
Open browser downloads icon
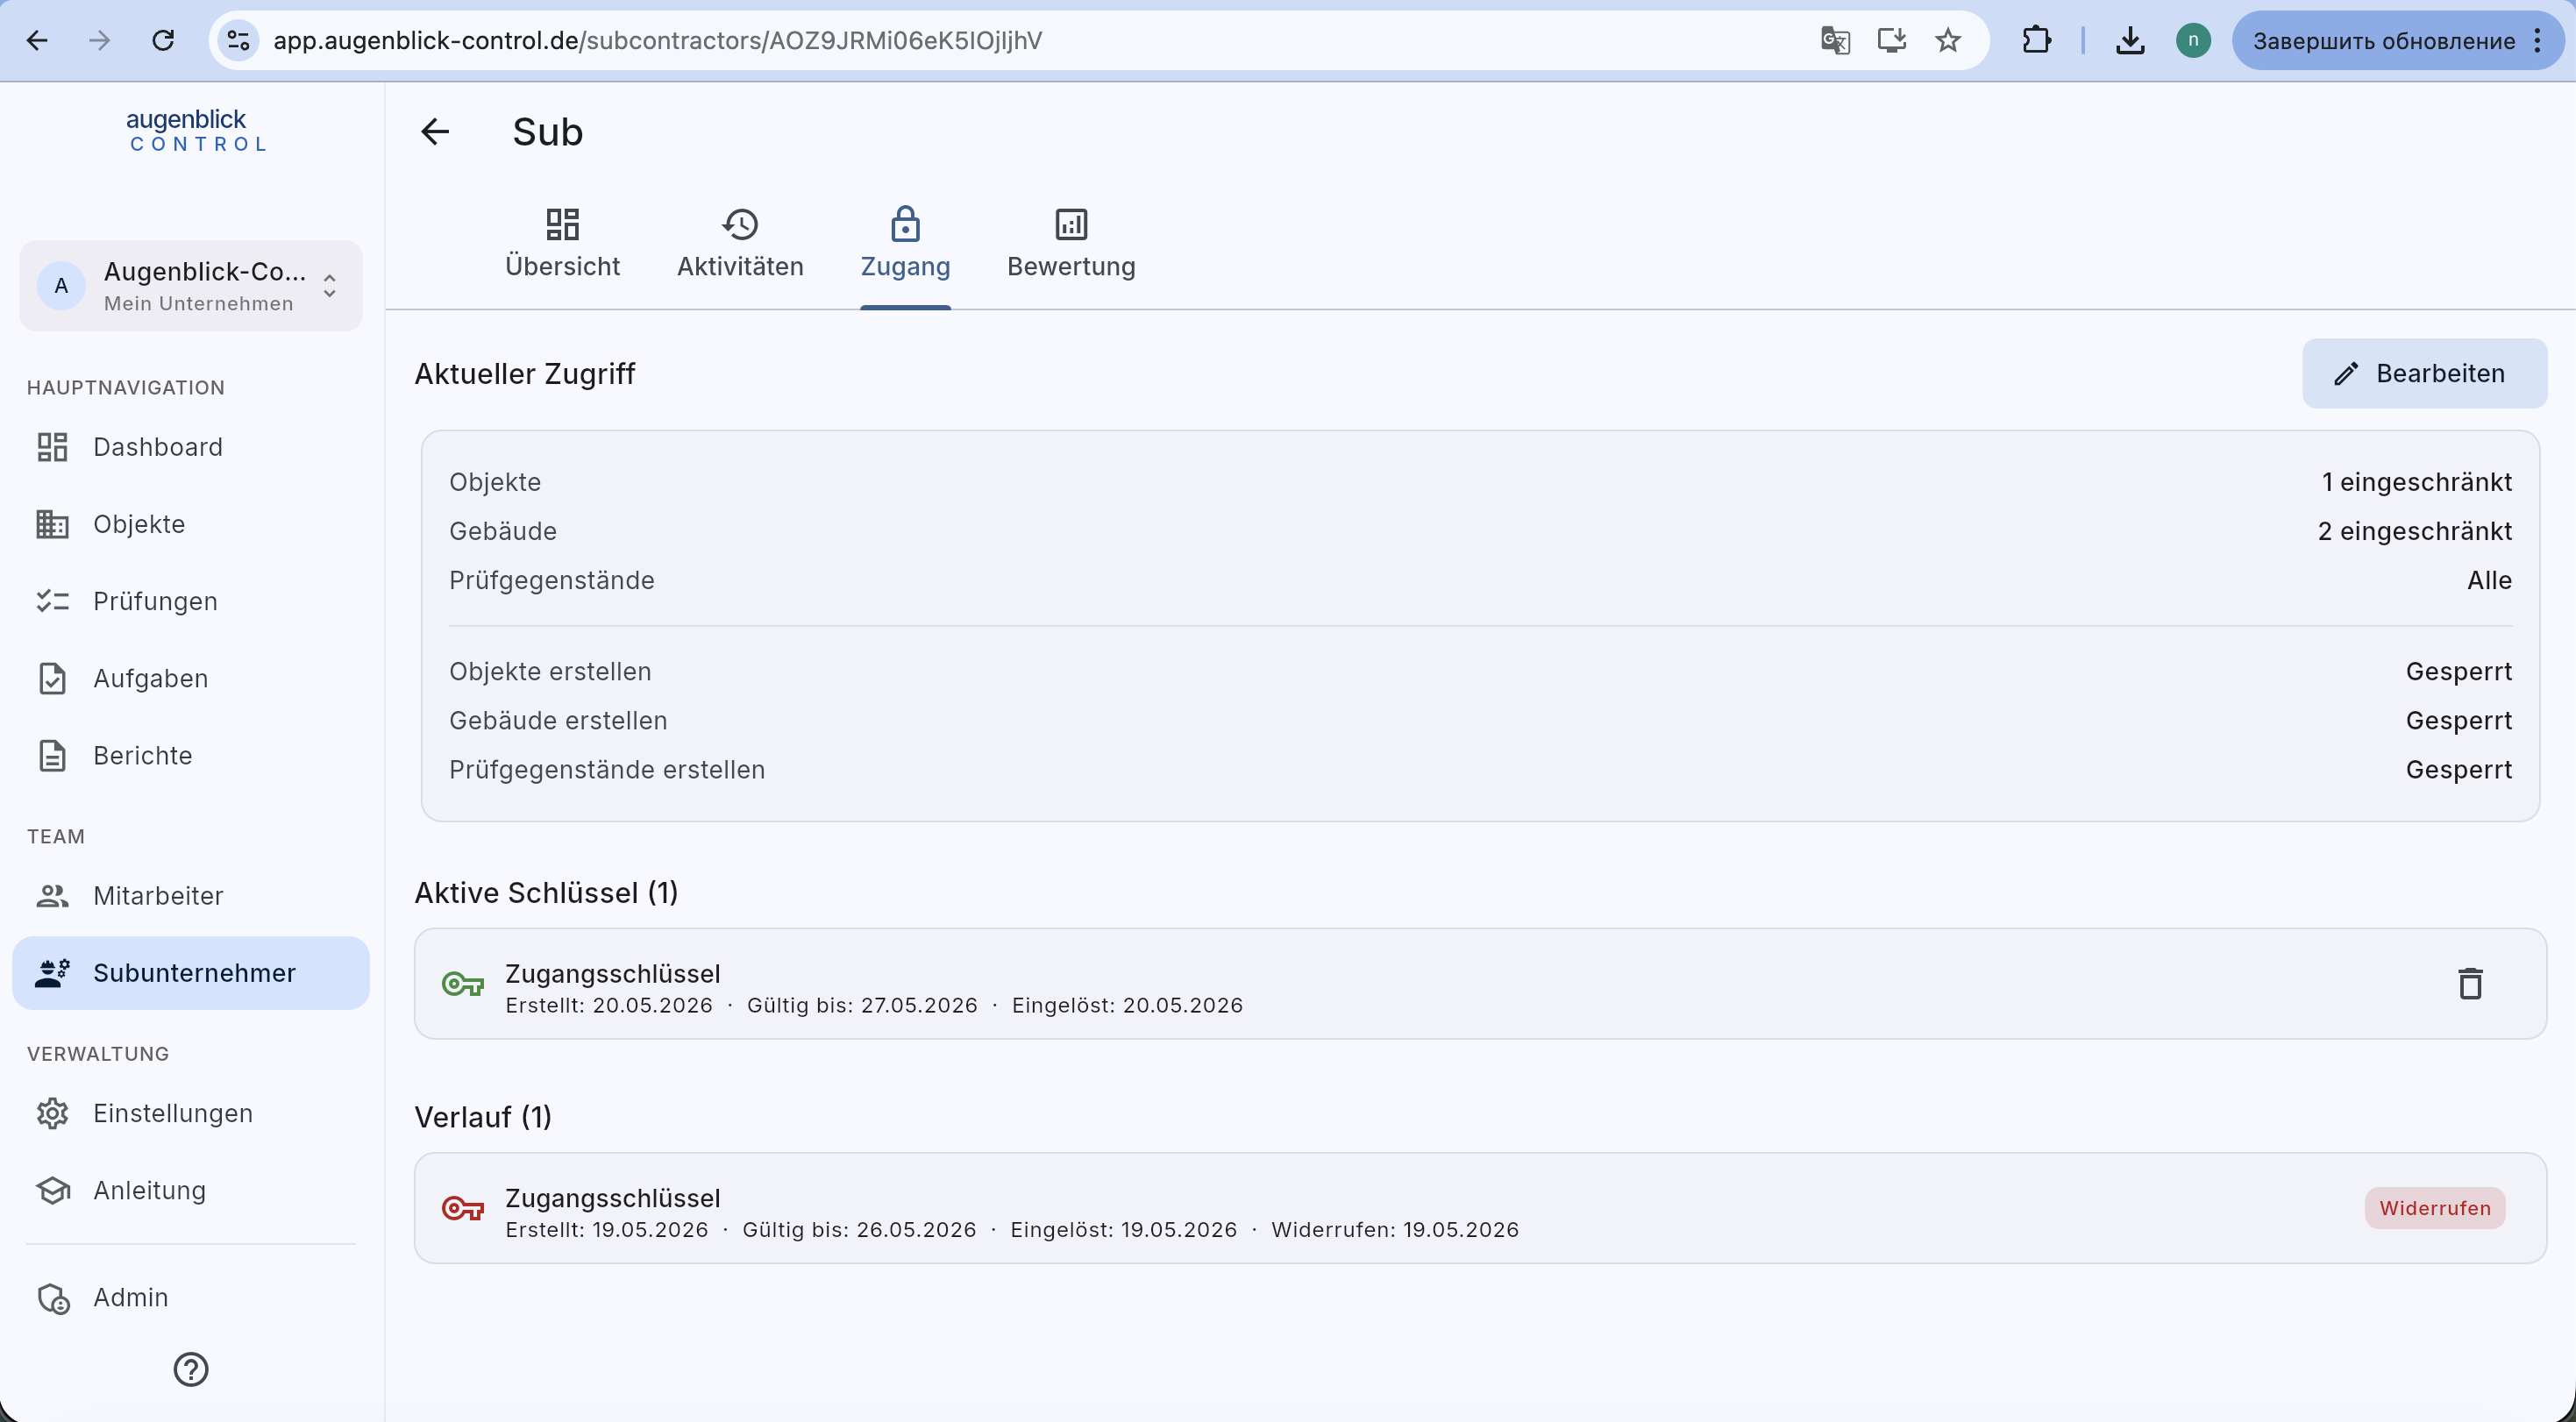(x=2130, y=41)
